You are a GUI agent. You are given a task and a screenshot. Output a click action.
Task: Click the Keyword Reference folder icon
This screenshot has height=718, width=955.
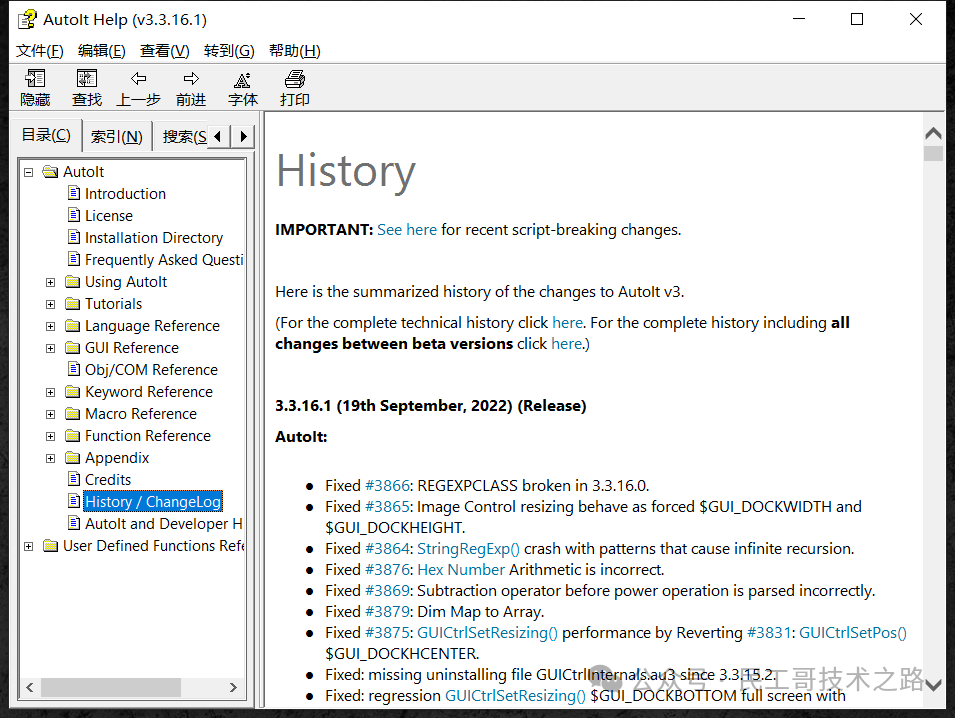point(72,391)
